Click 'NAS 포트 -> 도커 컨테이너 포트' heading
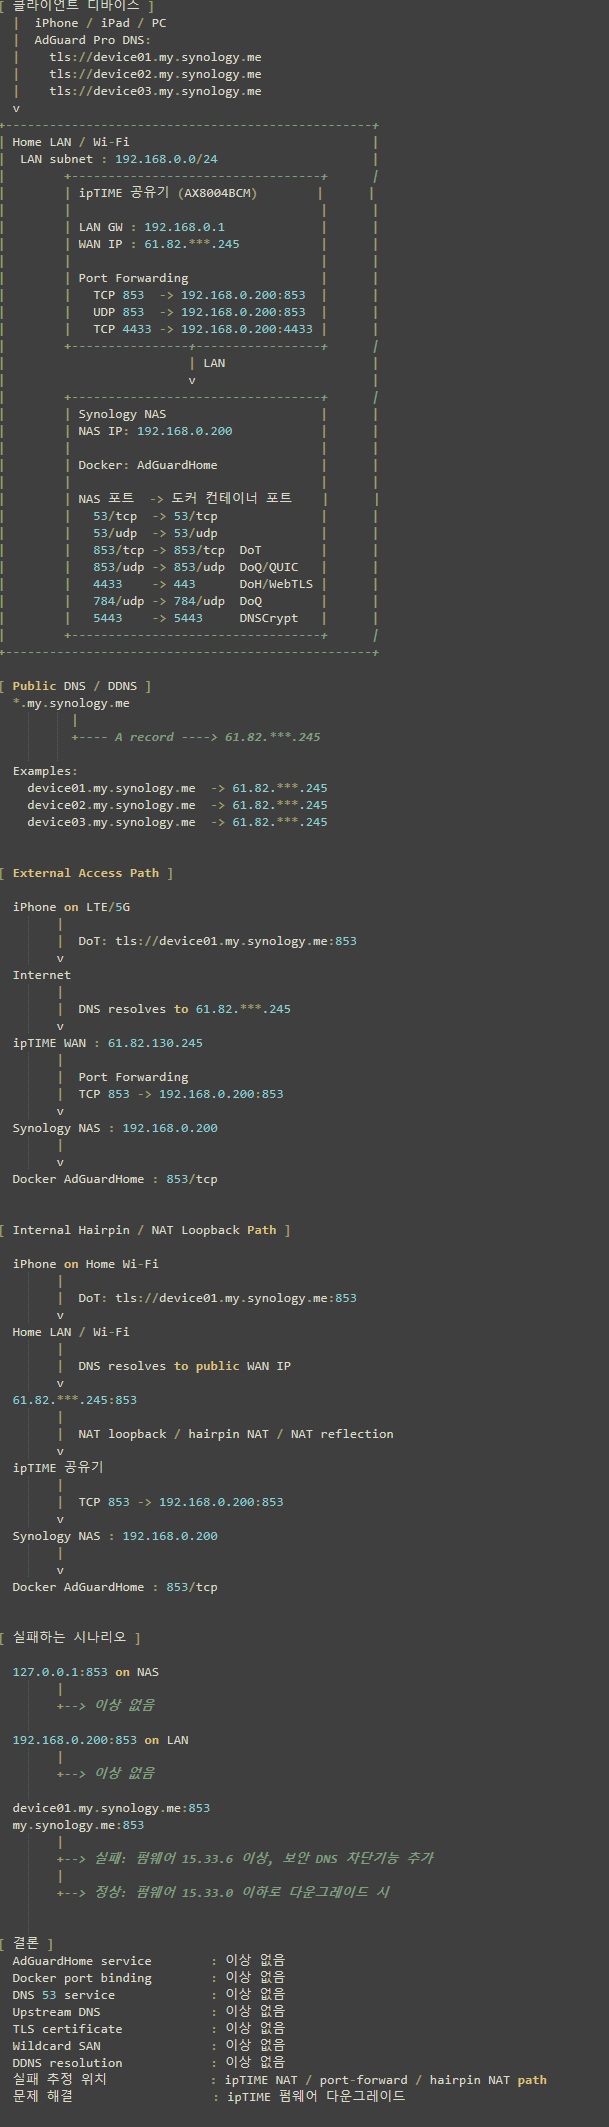Image resolution: width=609 pixels, height=2127 pixels. click(x=185, y=498)
